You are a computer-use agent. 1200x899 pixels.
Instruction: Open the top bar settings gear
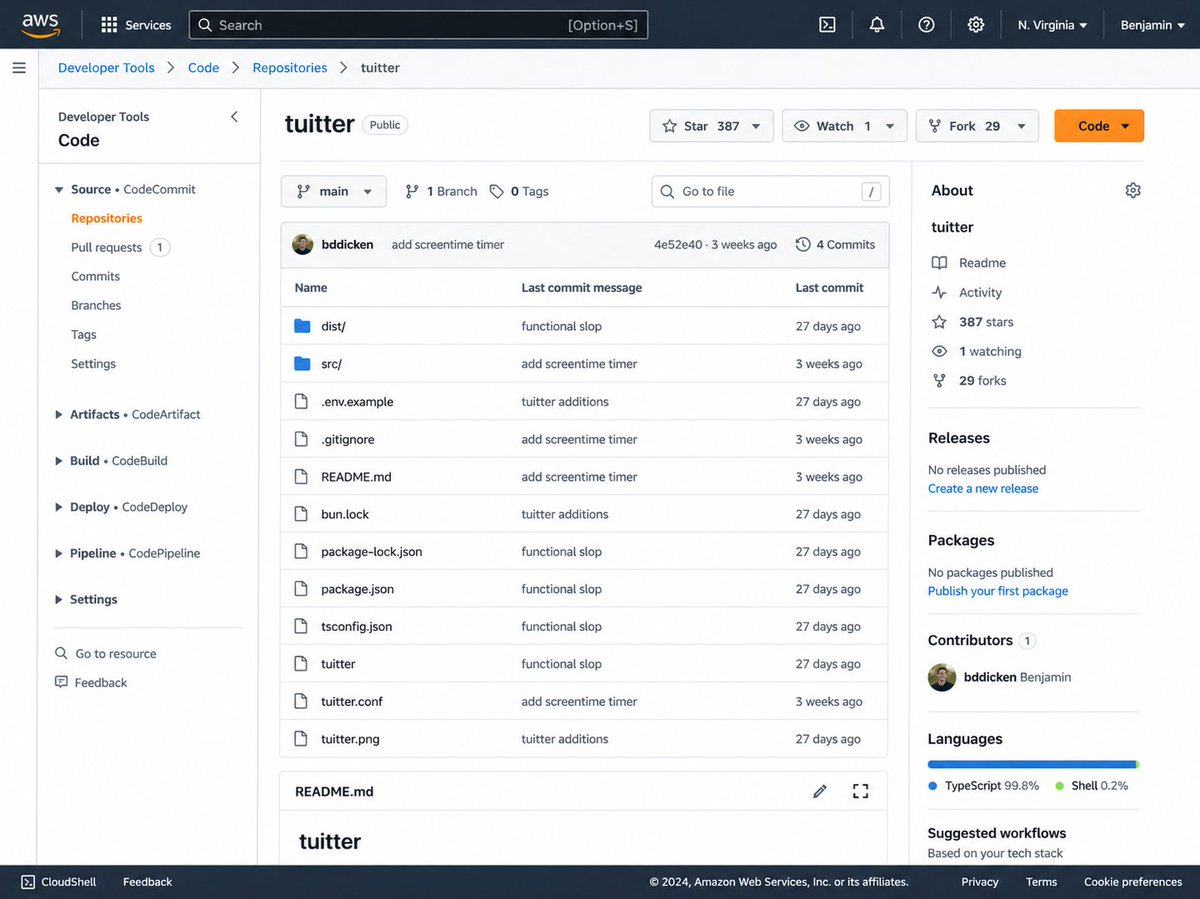(976, 25)
